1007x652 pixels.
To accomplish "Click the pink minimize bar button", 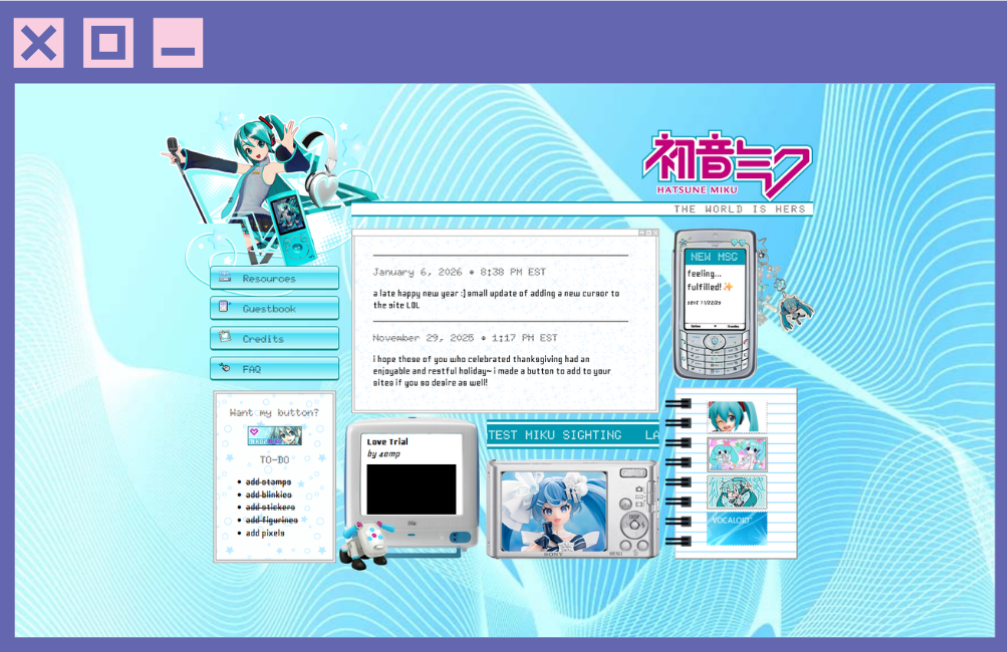I will click(x=178, y=43).
